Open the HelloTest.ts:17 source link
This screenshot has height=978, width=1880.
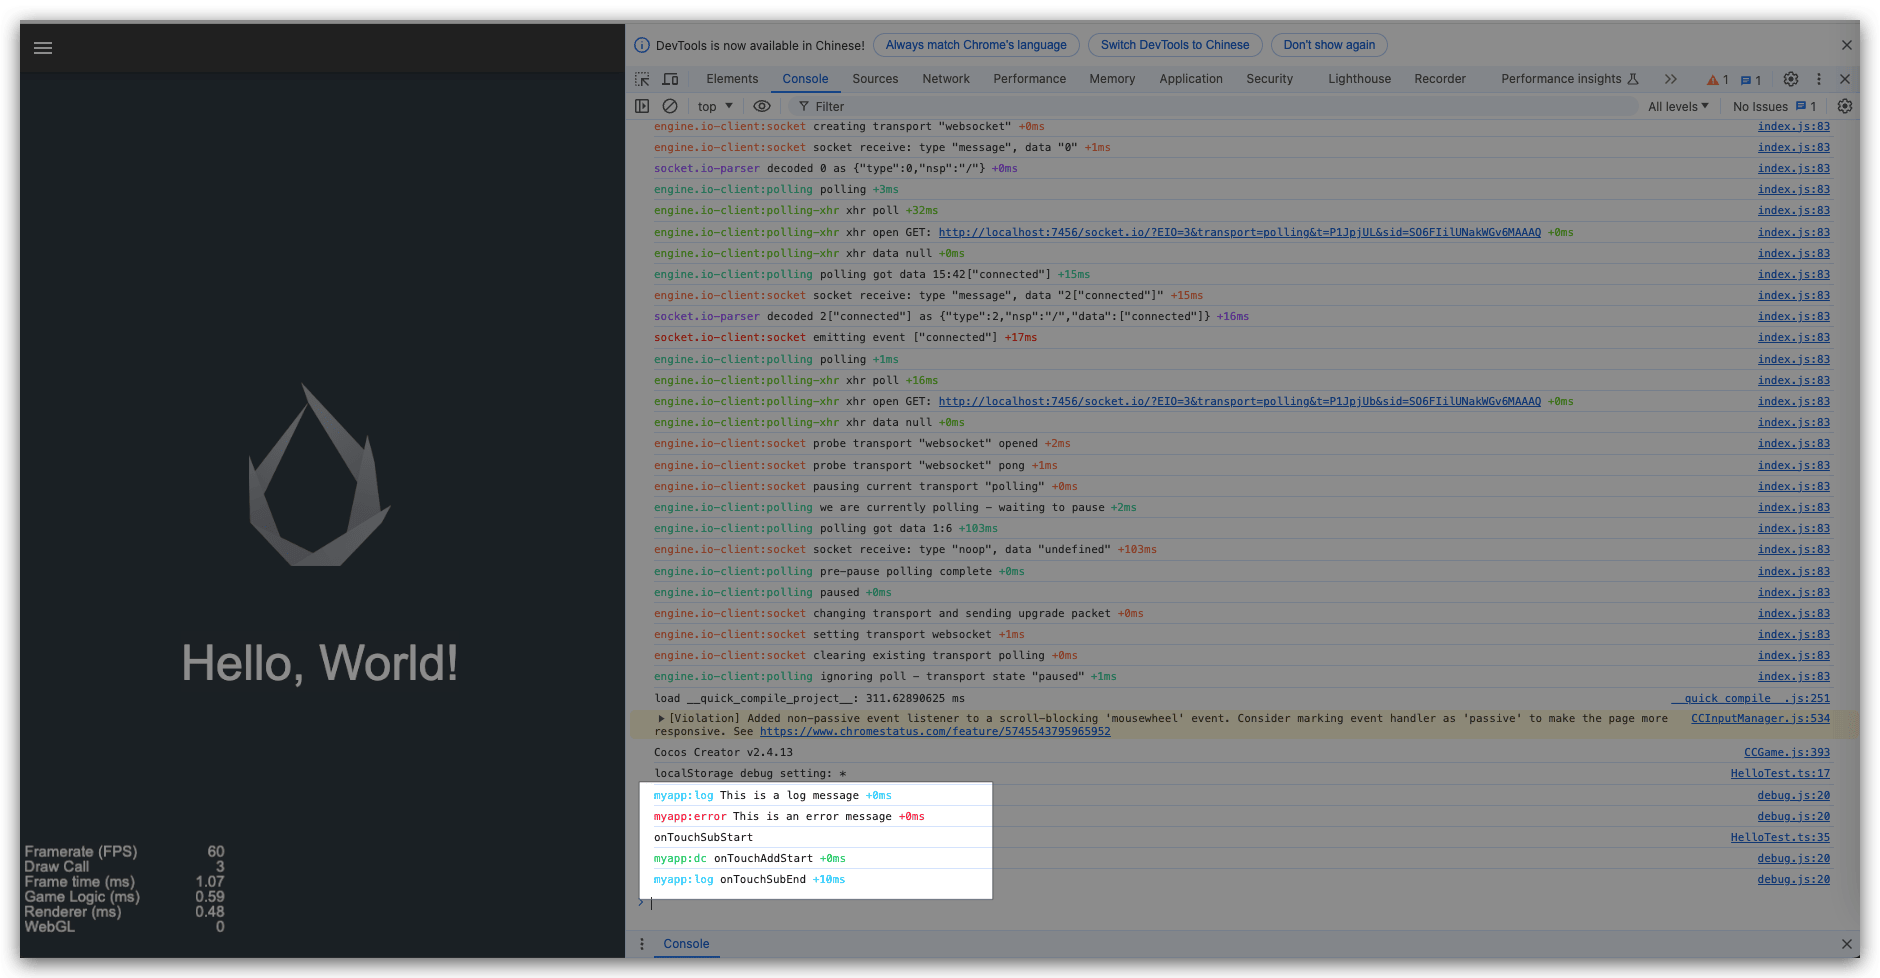[1780, 773]
